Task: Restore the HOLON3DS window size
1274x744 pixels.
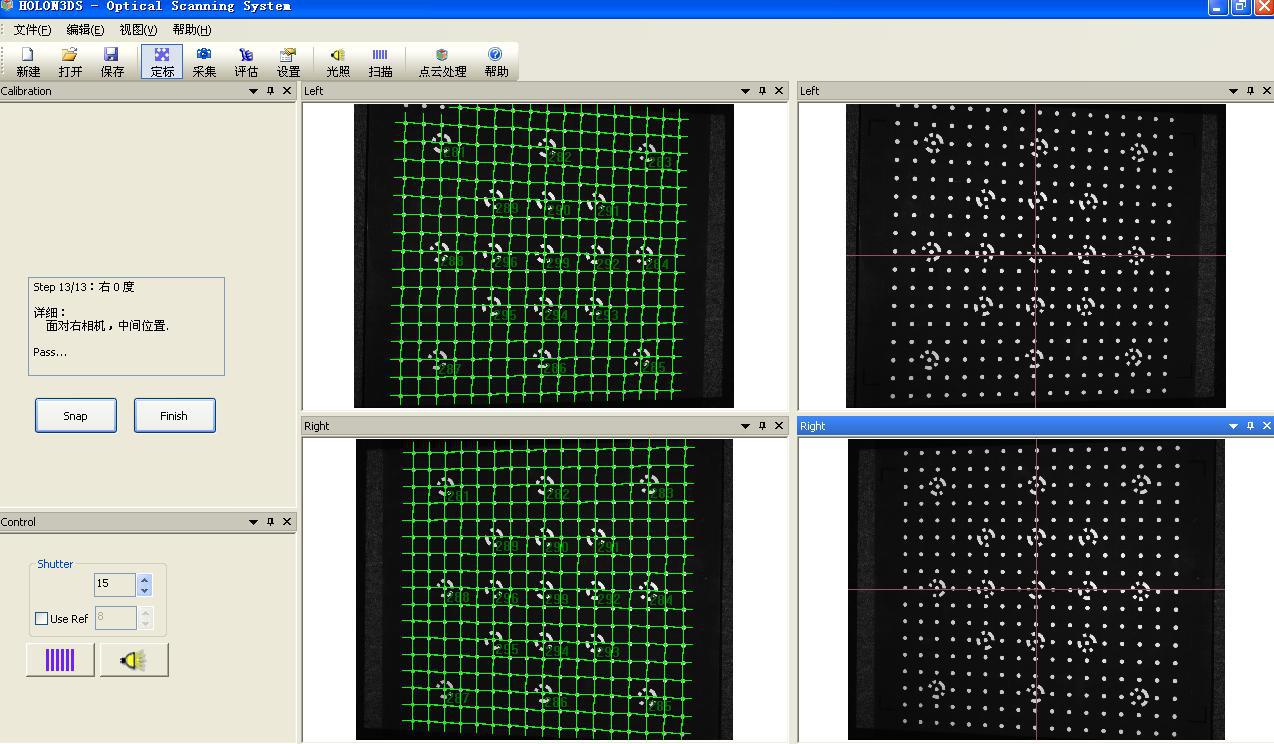Action: coord(1241,7)
